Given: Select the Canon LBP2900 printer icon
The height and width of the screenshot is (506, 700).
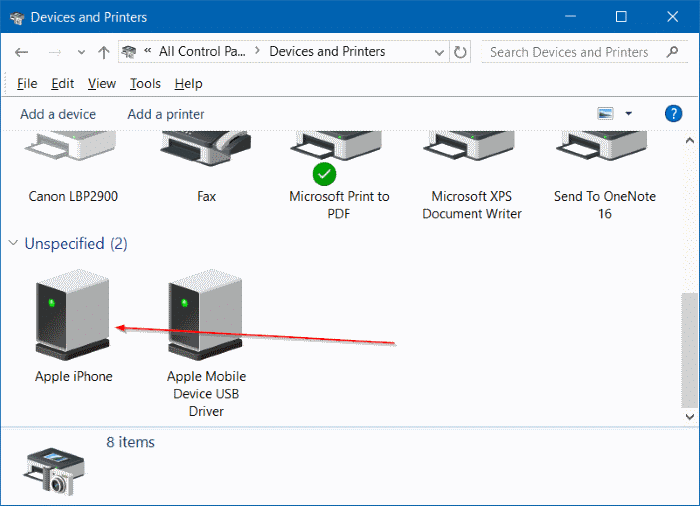Looking at the screenshot, I should (x=71, y=145).
